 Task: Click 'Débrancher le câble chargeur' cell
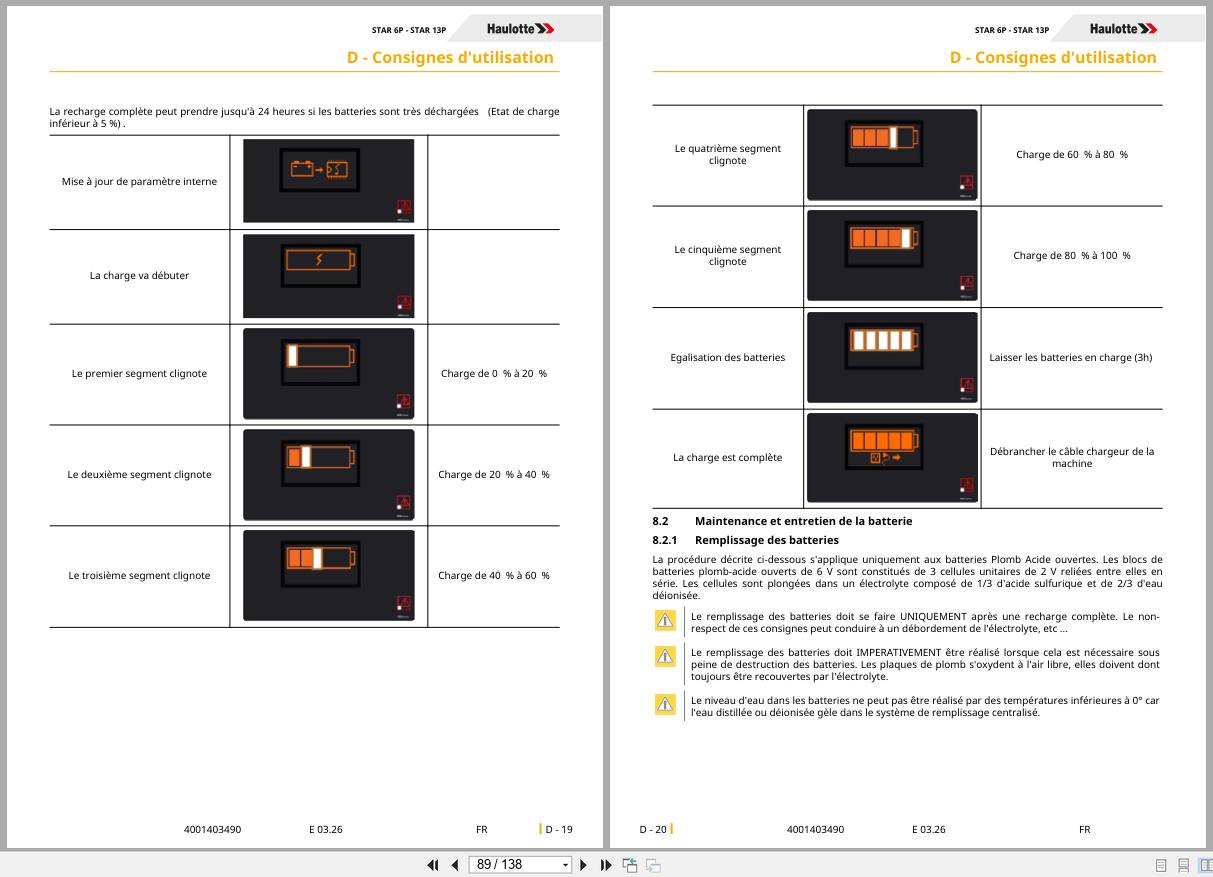(1072, 458)
